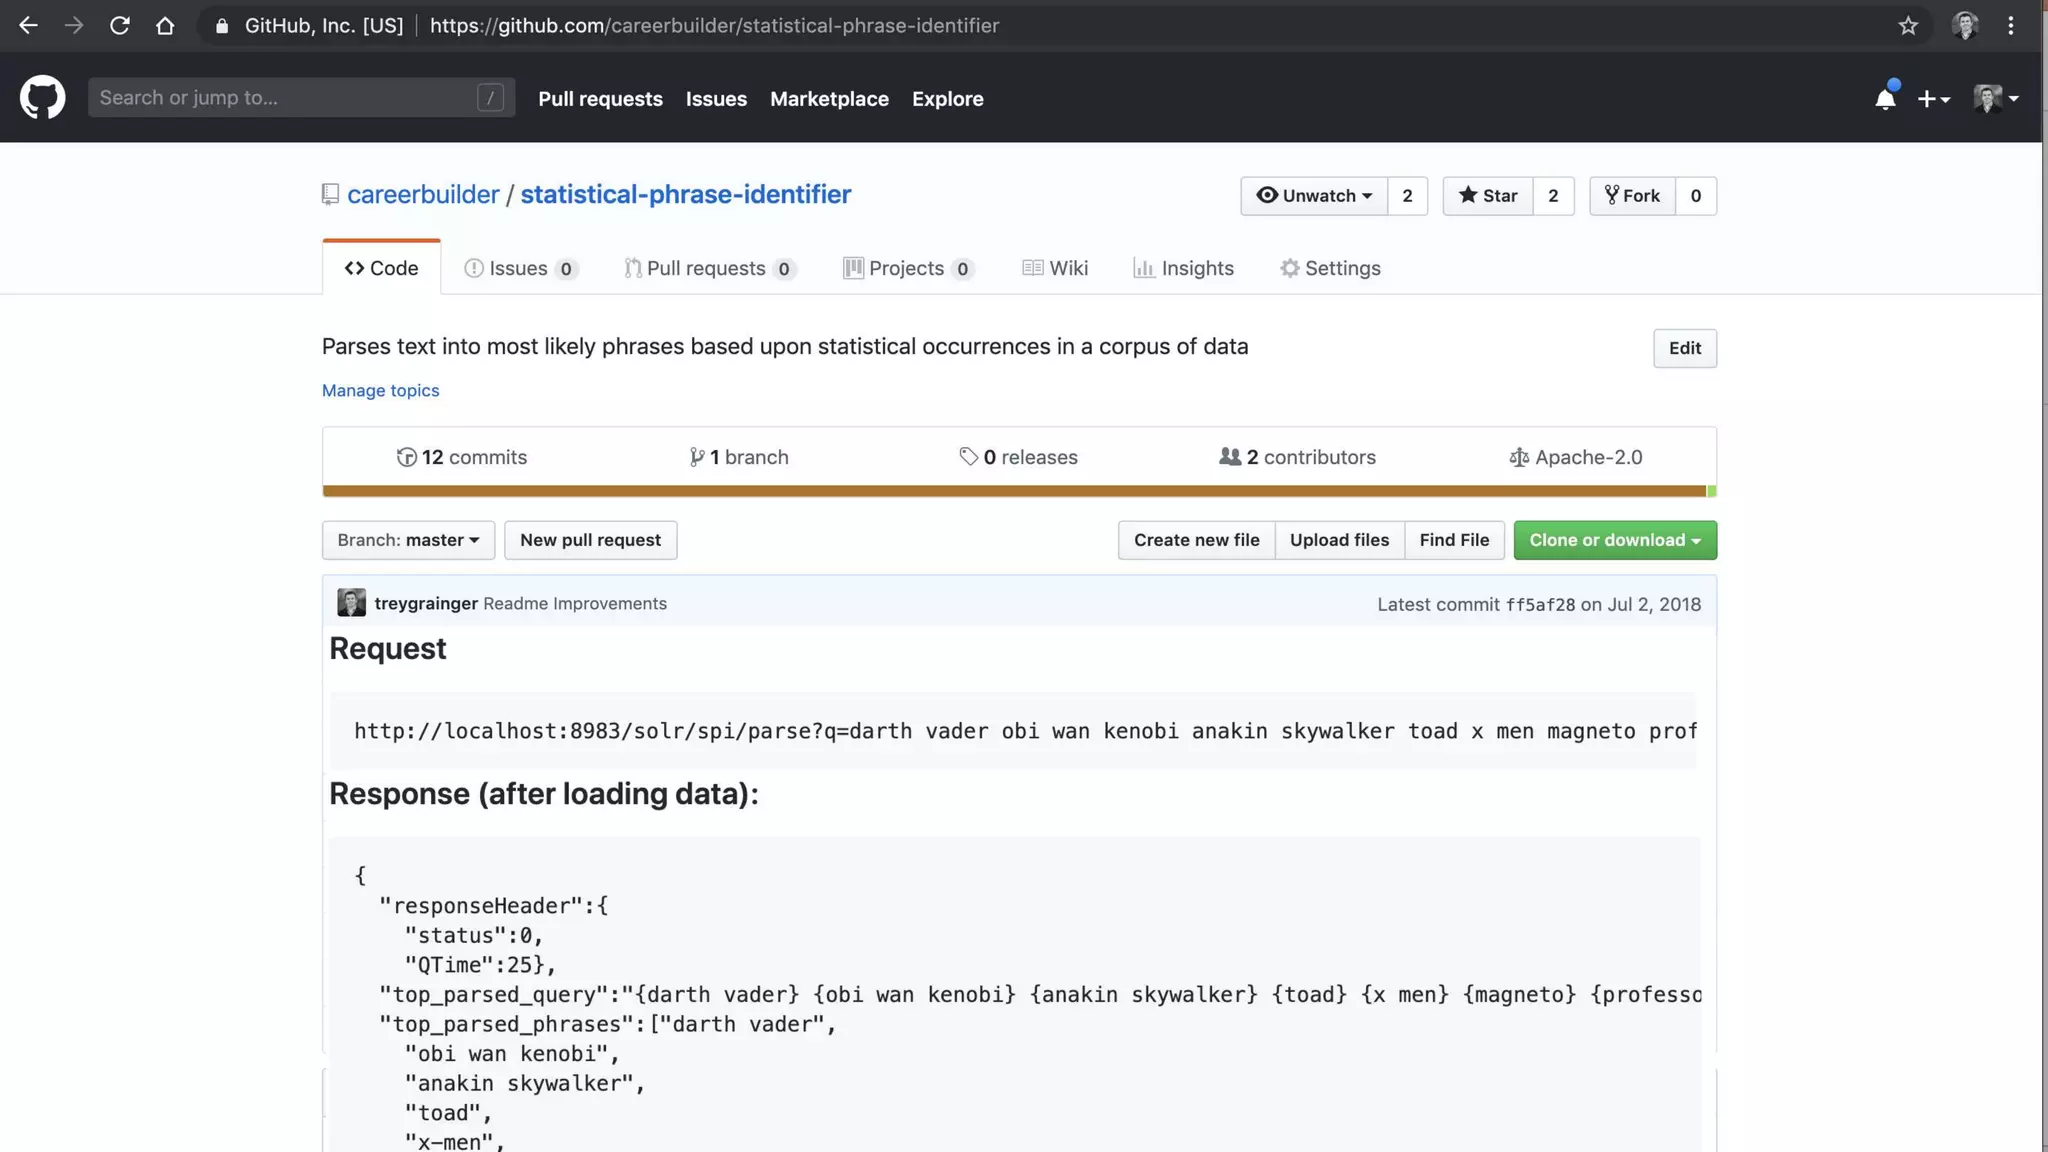Expand the Branch: master dropdown

[x=408, y=540]
